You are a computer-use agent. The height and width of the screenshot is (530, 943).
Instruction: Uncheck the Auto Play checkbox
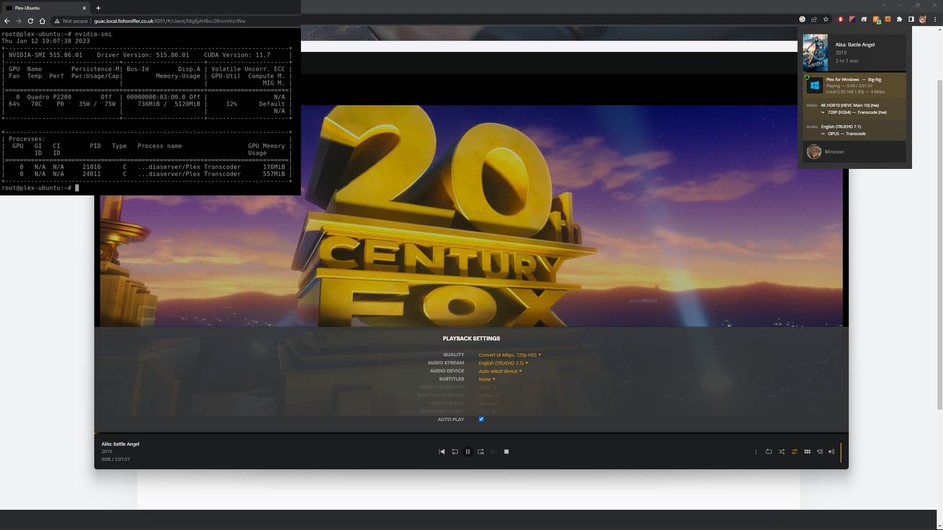coord(481,419)
